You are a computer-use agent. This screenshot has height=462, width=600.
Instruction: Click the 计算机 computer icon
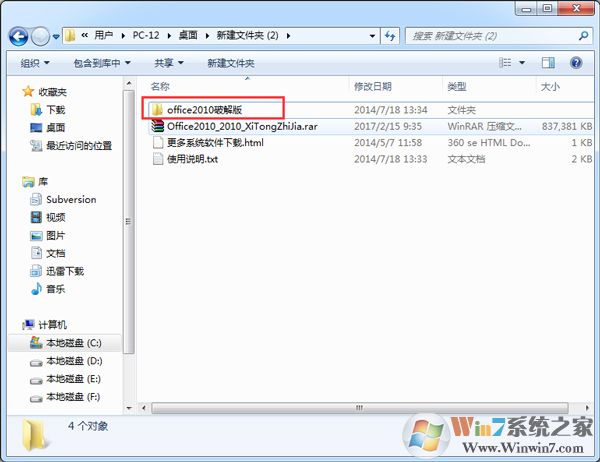[x=28, y=325]
